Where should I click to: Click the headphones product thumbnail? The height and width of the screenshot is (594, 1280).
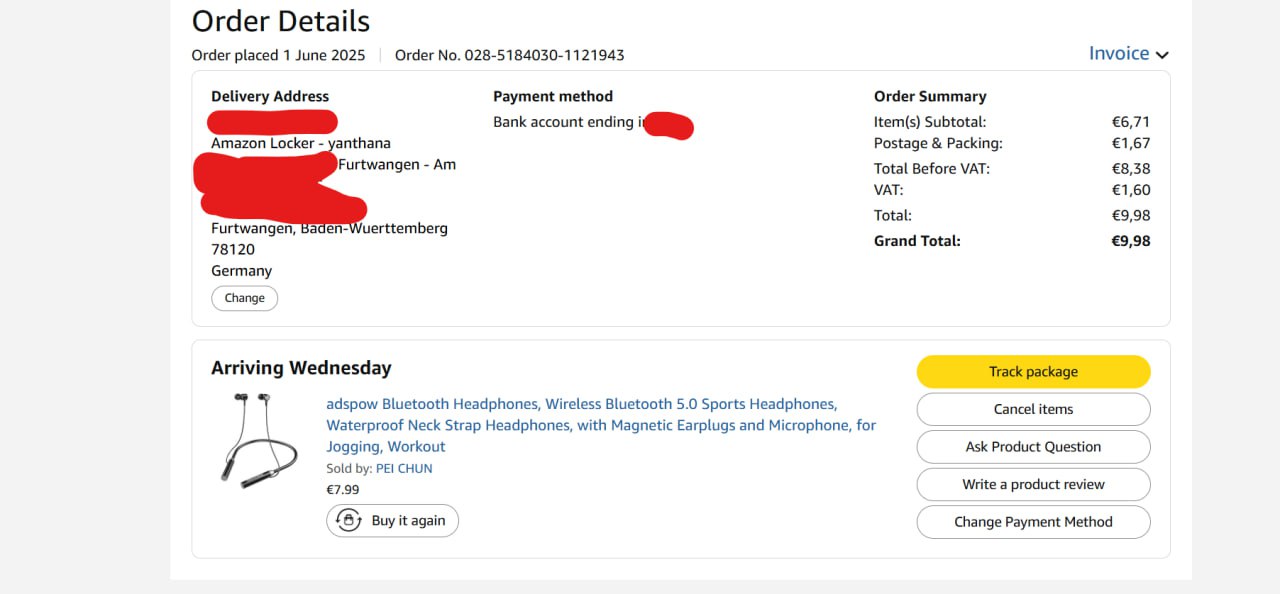(x=258, y=440)
